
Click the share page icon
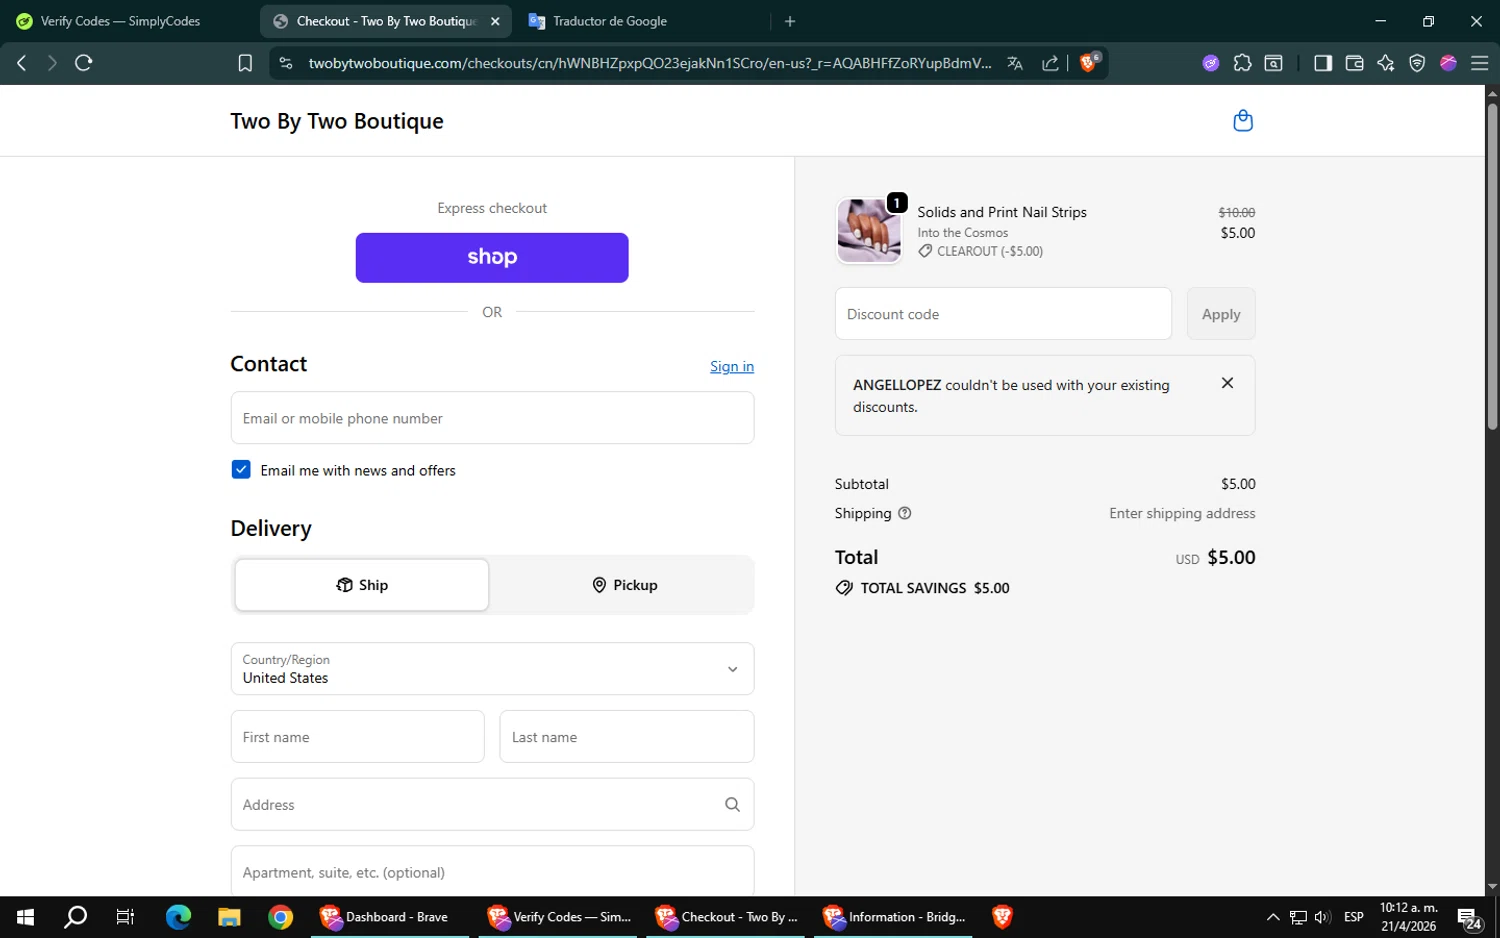click(1050, 63)
